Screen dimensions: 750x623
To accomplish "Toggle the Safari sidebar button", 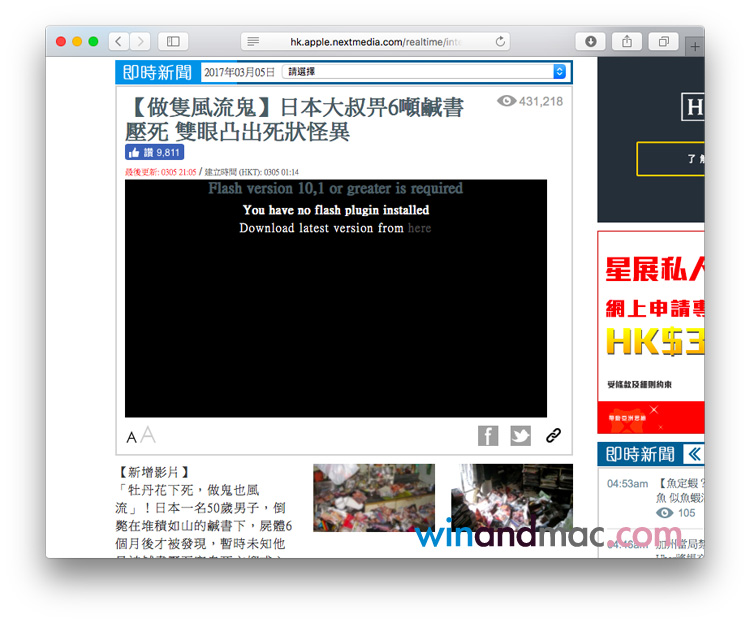I will pyautogui.click(x=173, y=41).
